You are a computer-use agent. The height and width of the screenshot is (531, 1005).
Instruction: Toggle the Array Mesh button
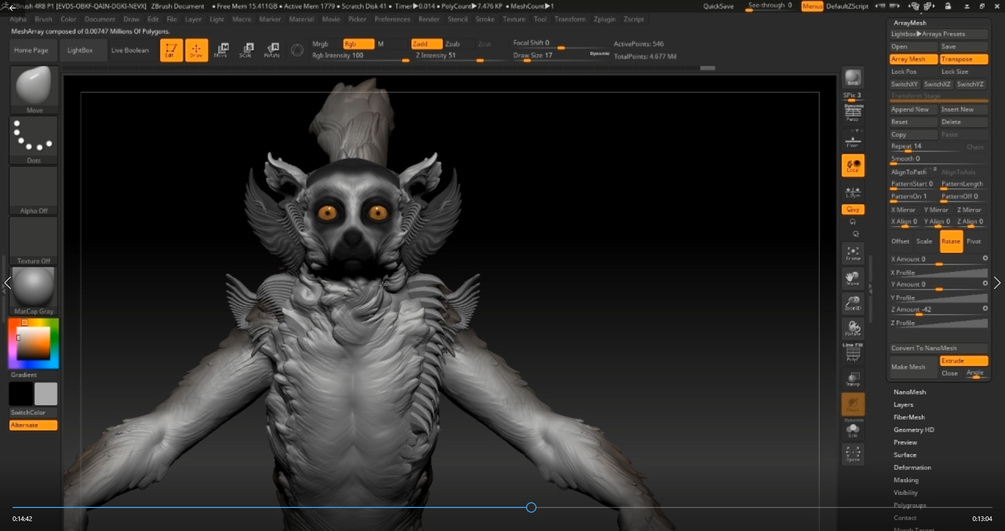(x=913, y=59)
